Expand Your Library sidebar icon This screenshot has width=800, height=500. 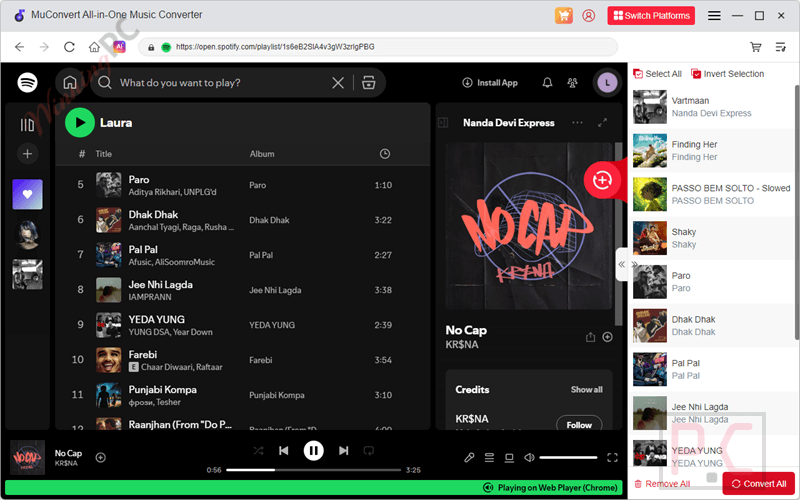coord(27,124)
